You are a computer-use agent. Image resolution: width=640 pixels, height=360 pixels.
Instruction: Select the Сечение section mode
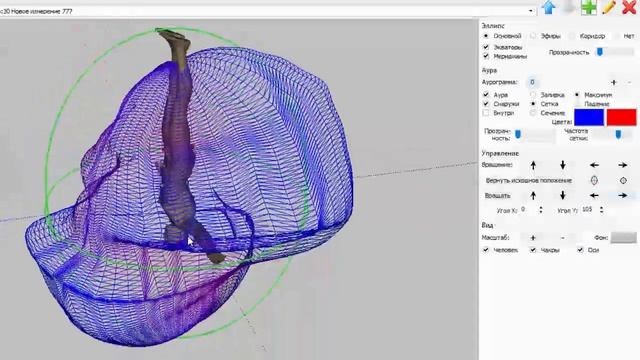coord(533,113)
